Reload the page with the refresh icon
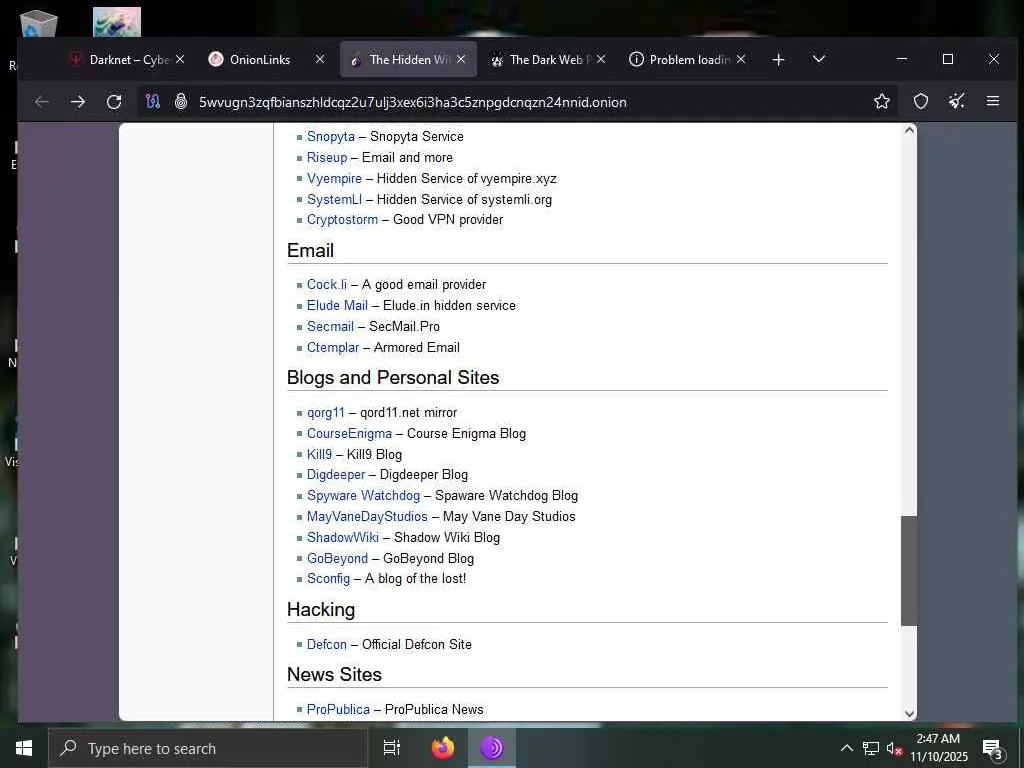Viewport: 1024px width, 768px height. tap(114, 102)
